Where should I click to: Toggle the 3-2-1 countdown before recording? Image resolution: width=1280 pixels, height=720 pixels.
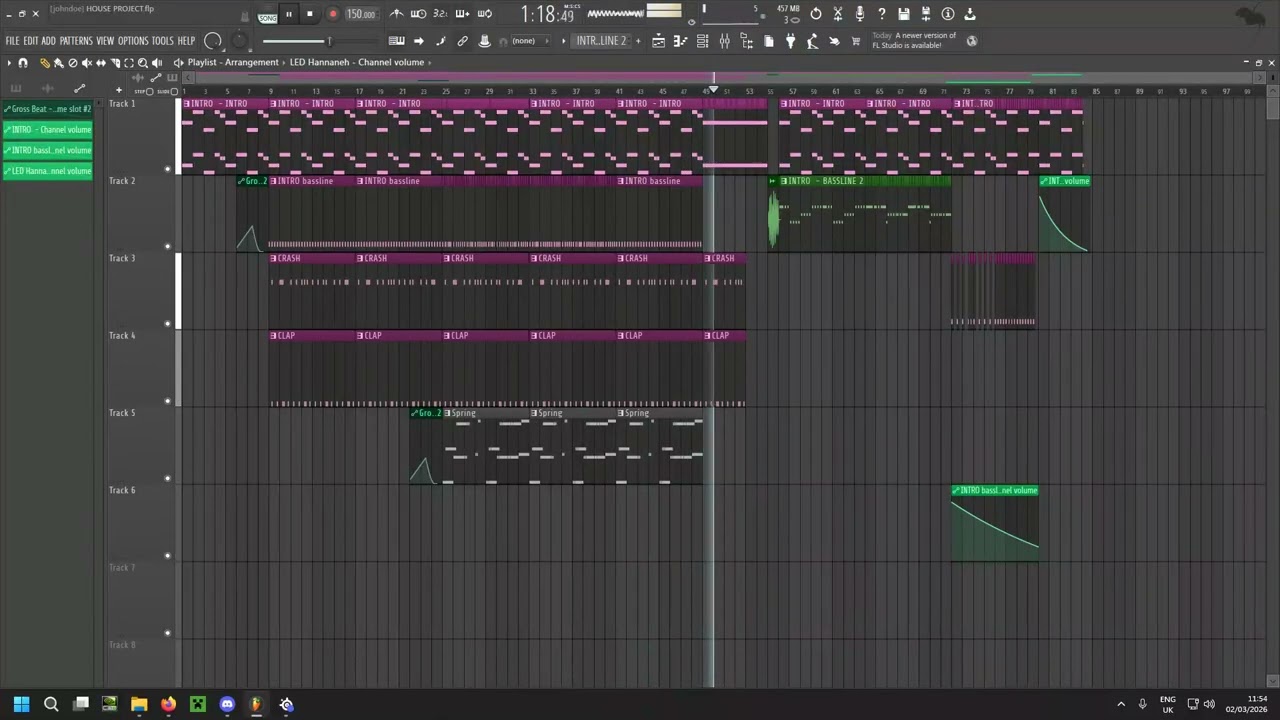pos(440,14)
